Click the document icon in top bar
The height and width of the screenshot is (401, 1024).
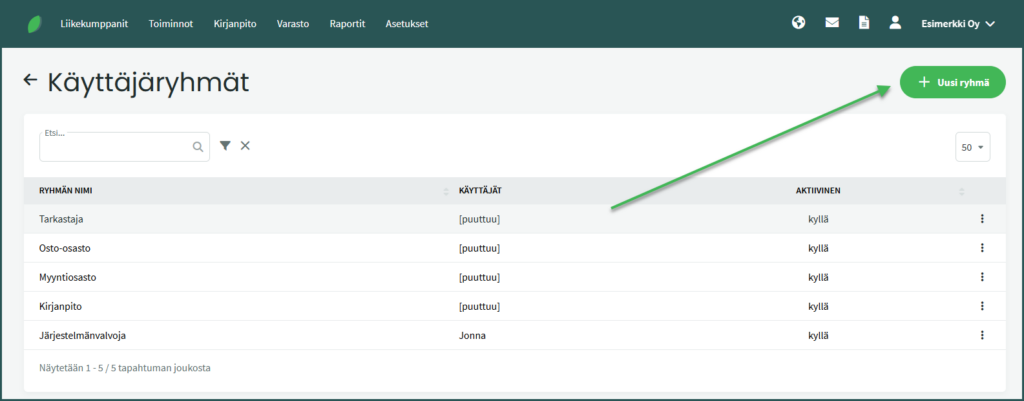tap(863, 23)
